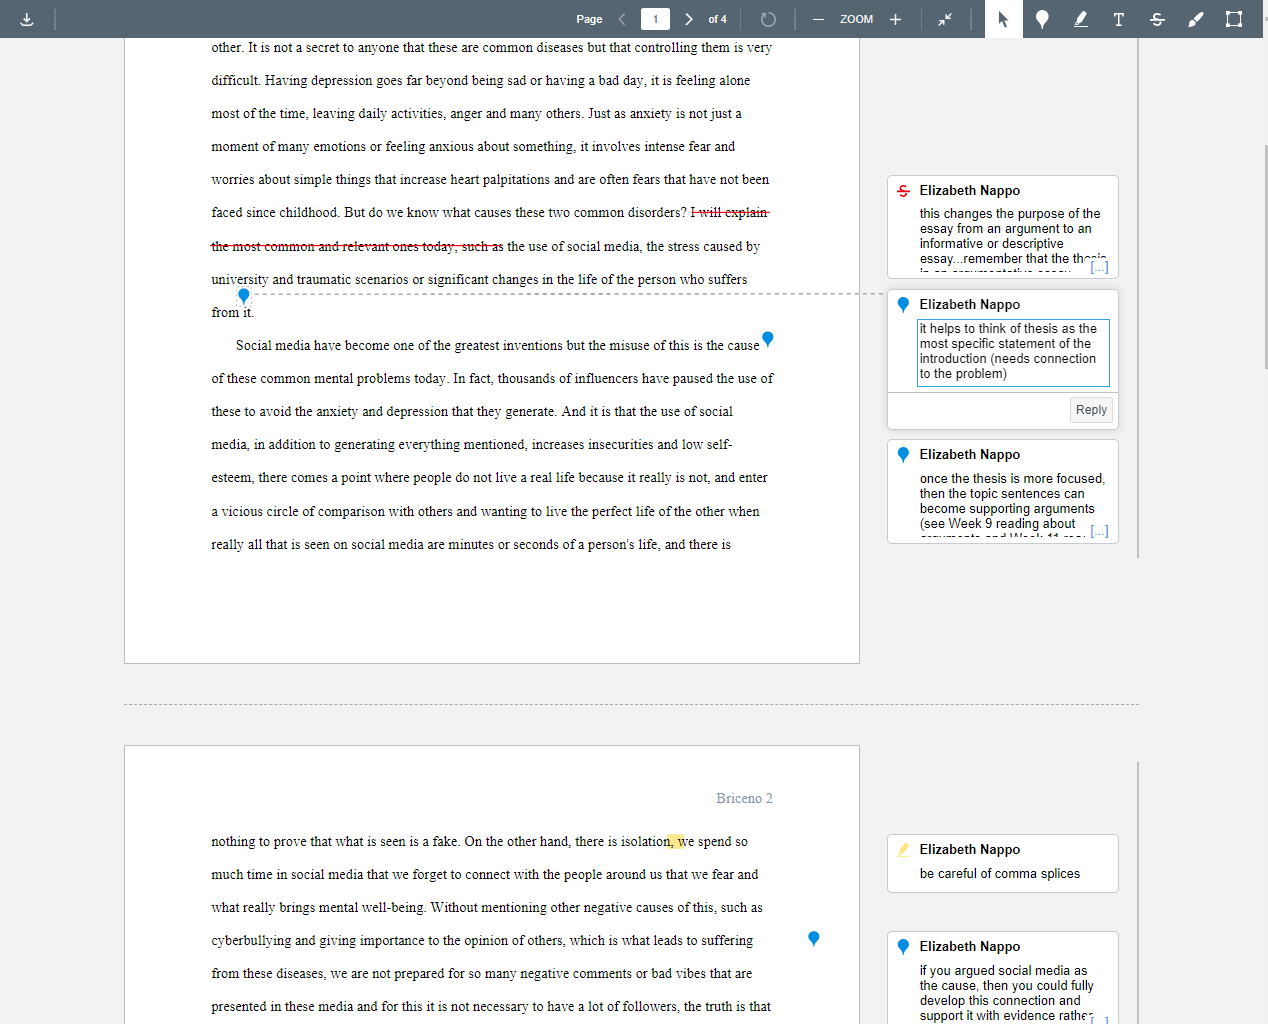This screenshot has width=1268, height=1024.
Task: Expand the 'once the thesis' comment ellipsis
Action: [1099, 531]
